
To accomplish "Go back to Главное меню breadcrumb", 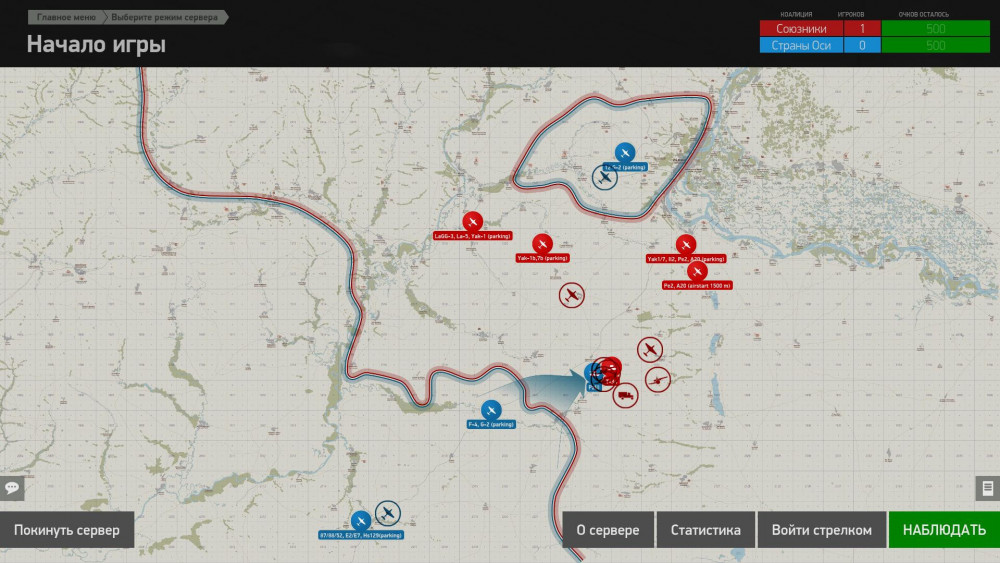I will [x=66, y=17].
